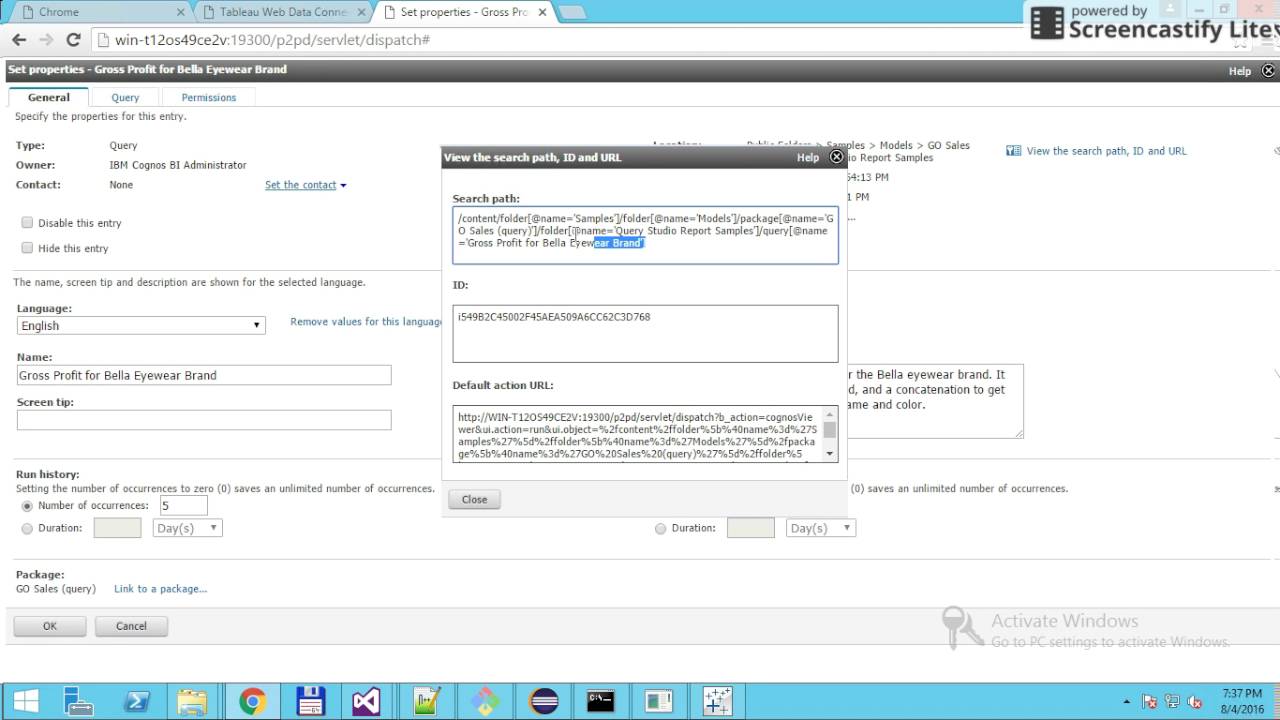
Task: Click Close in the search path dialog
Action: [x=474, y=499]
